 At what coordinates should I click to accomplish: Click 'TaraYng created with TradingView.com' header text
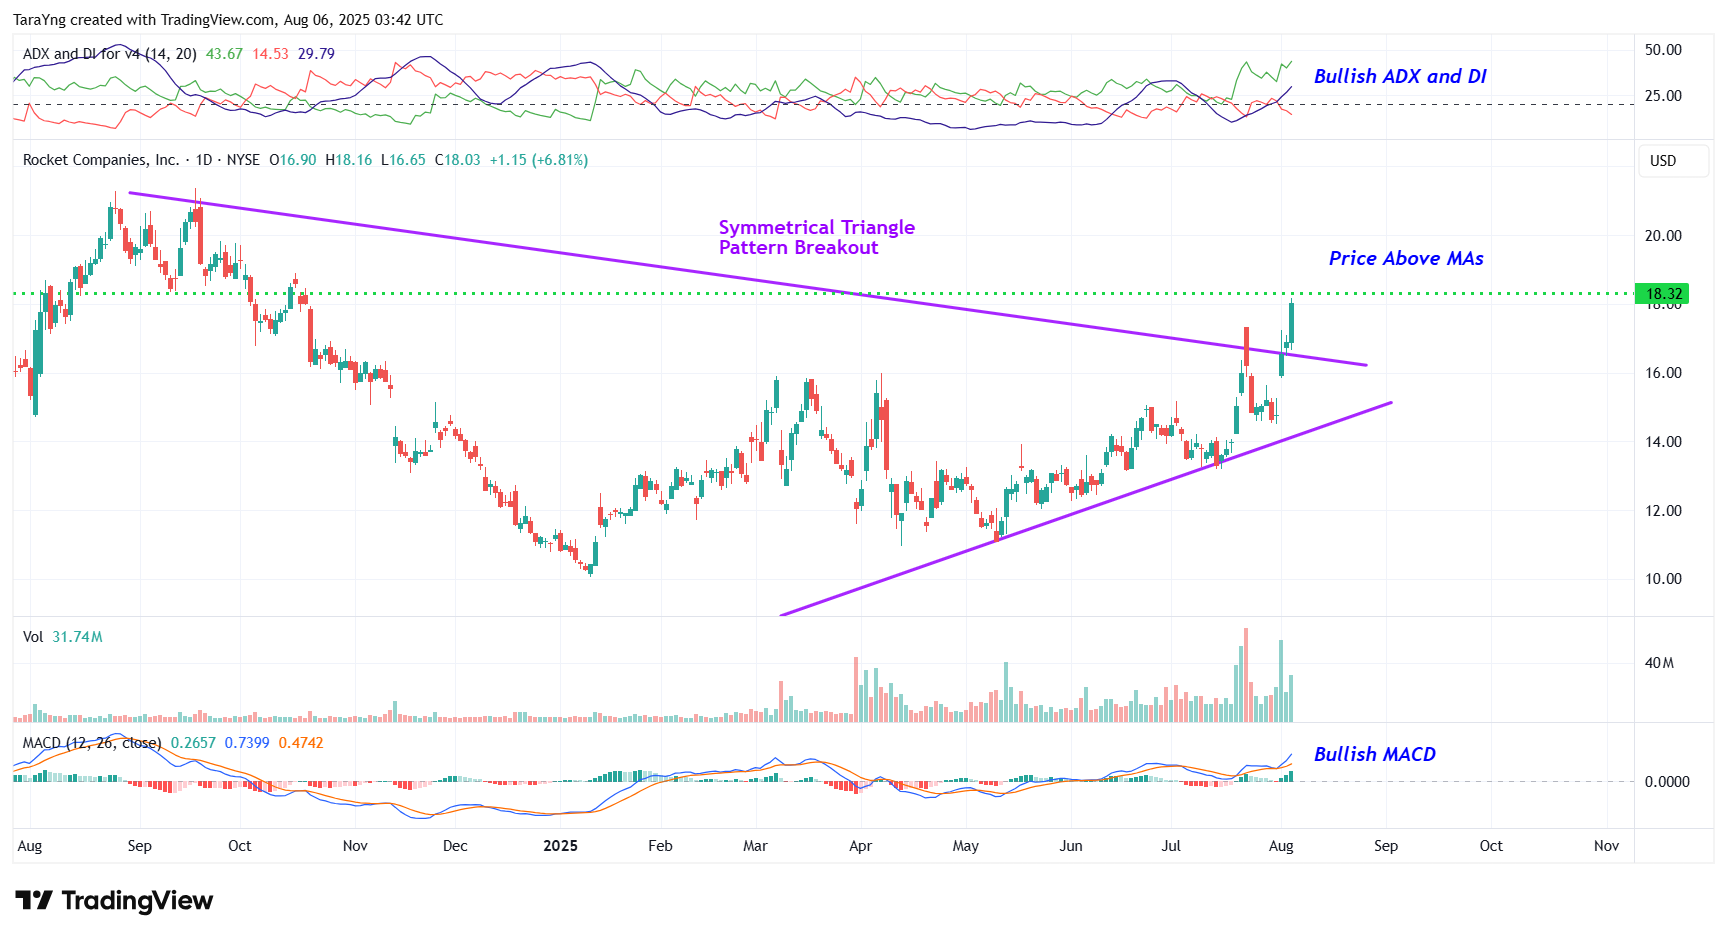[x=144, y=20]
